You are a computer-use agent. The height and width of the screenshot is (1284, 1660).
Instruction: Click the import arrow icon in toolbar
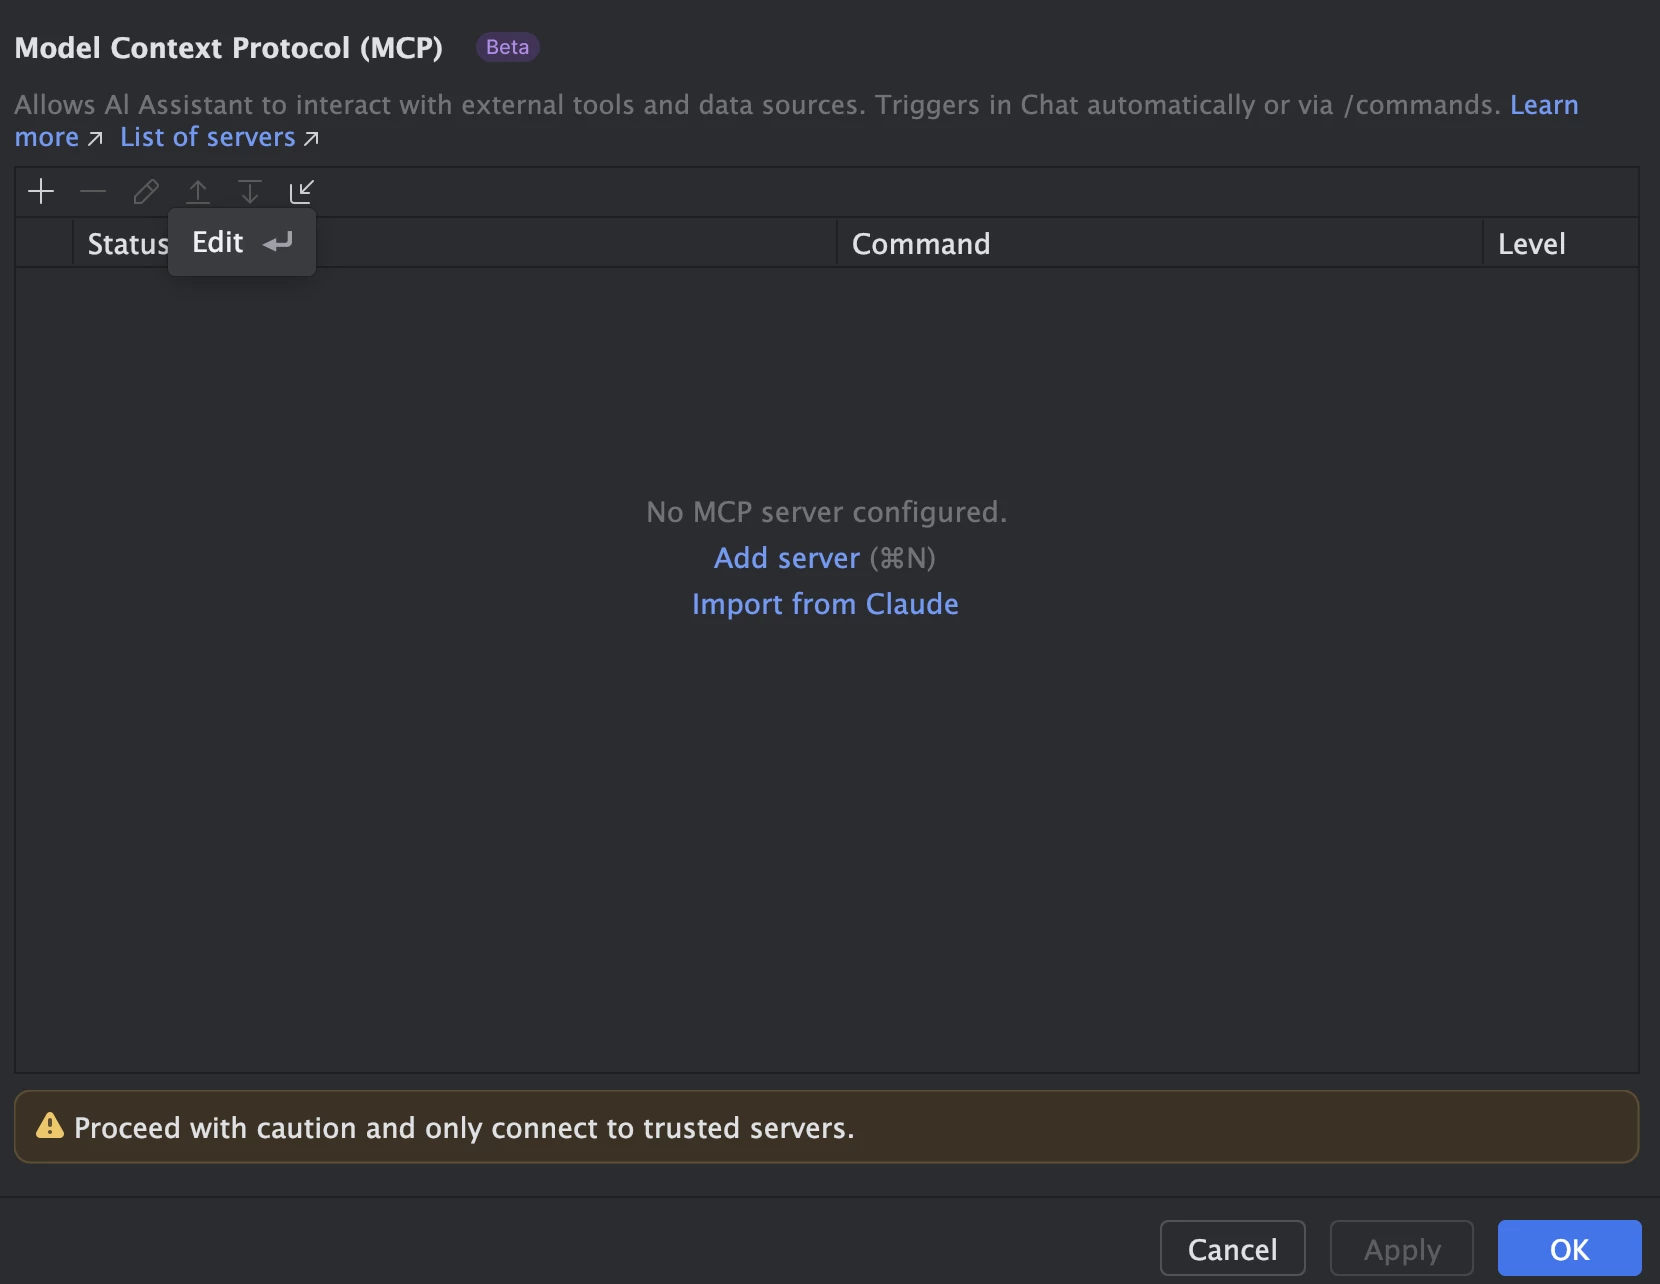302,191
